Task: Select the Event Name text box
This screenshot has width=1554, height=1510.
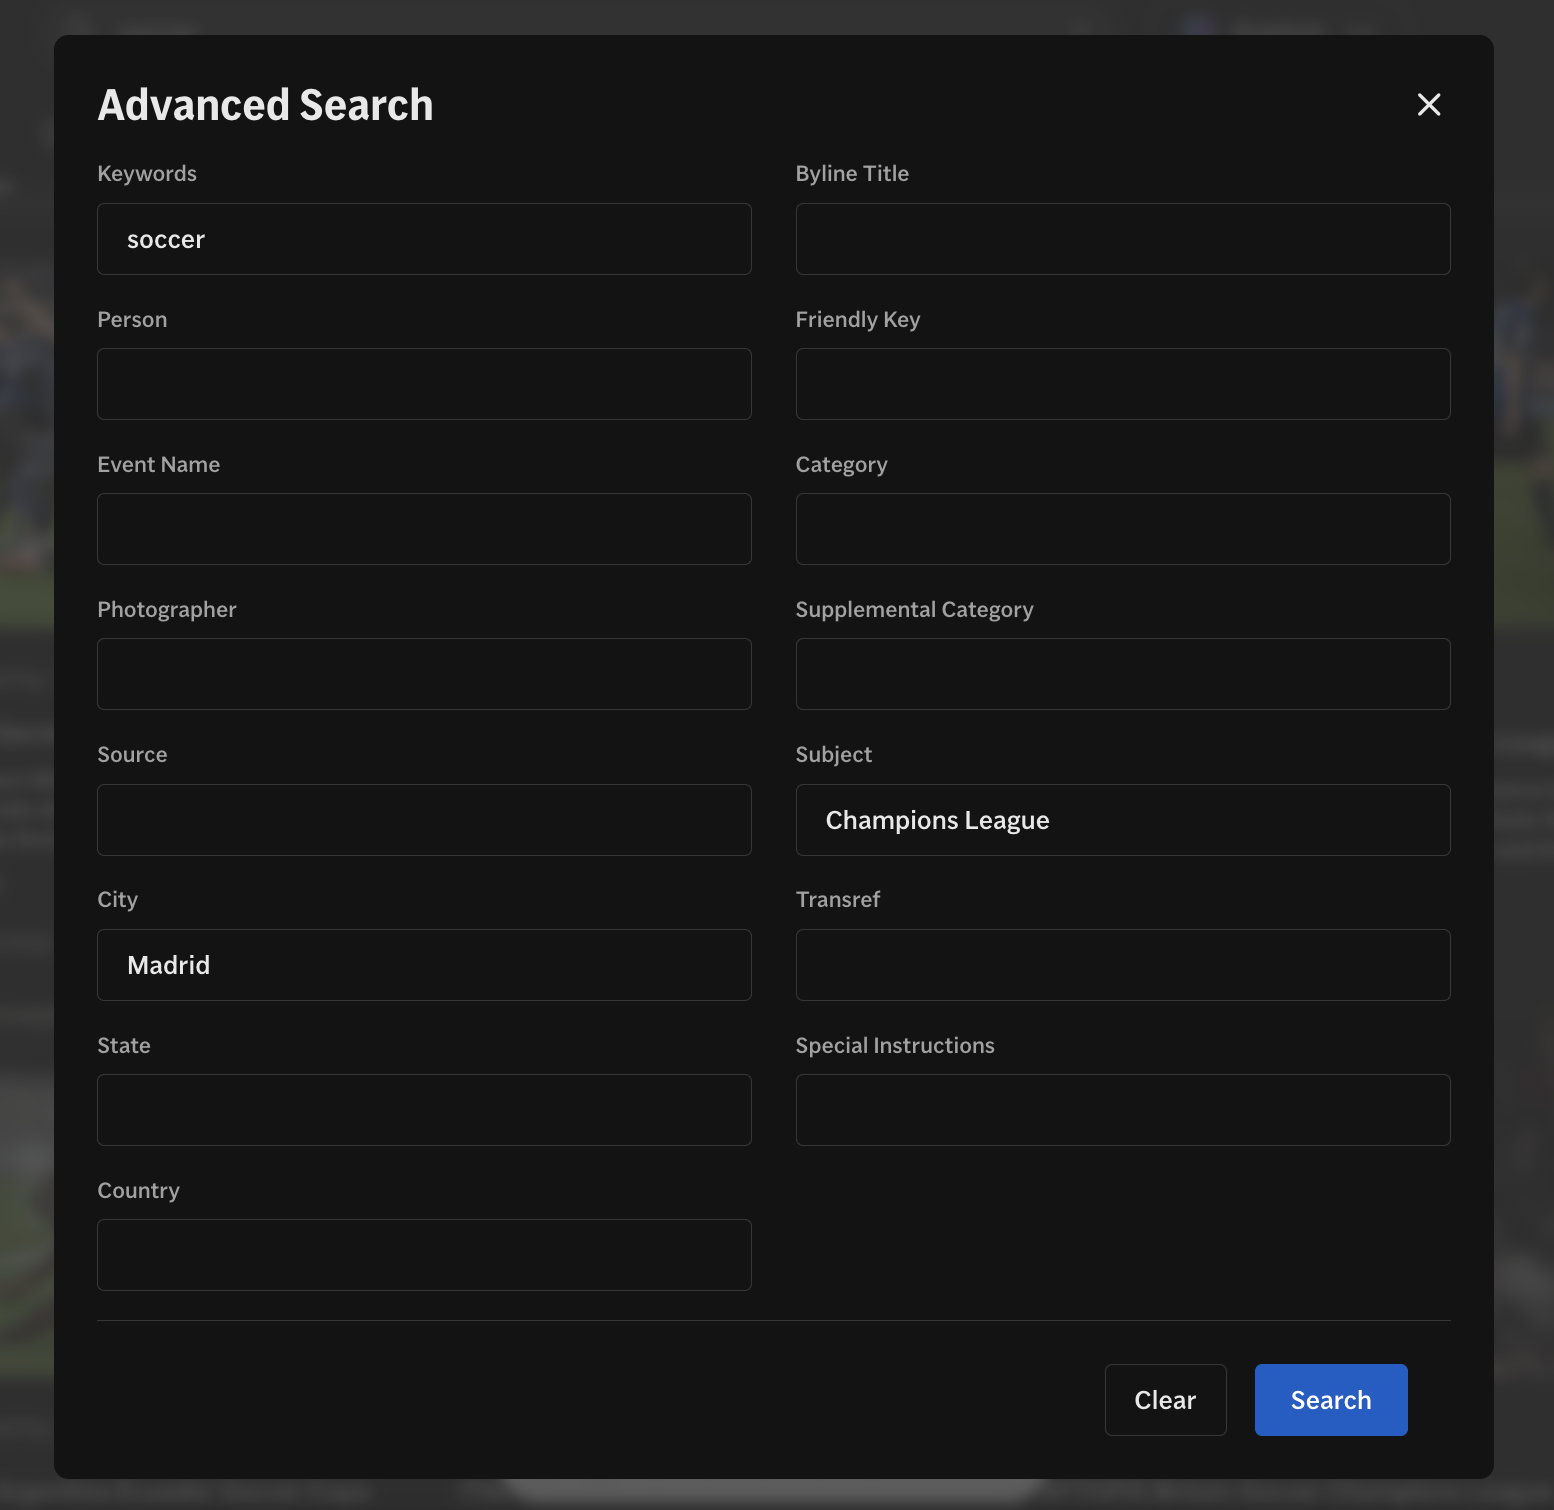Action: (x=424, y=529)
